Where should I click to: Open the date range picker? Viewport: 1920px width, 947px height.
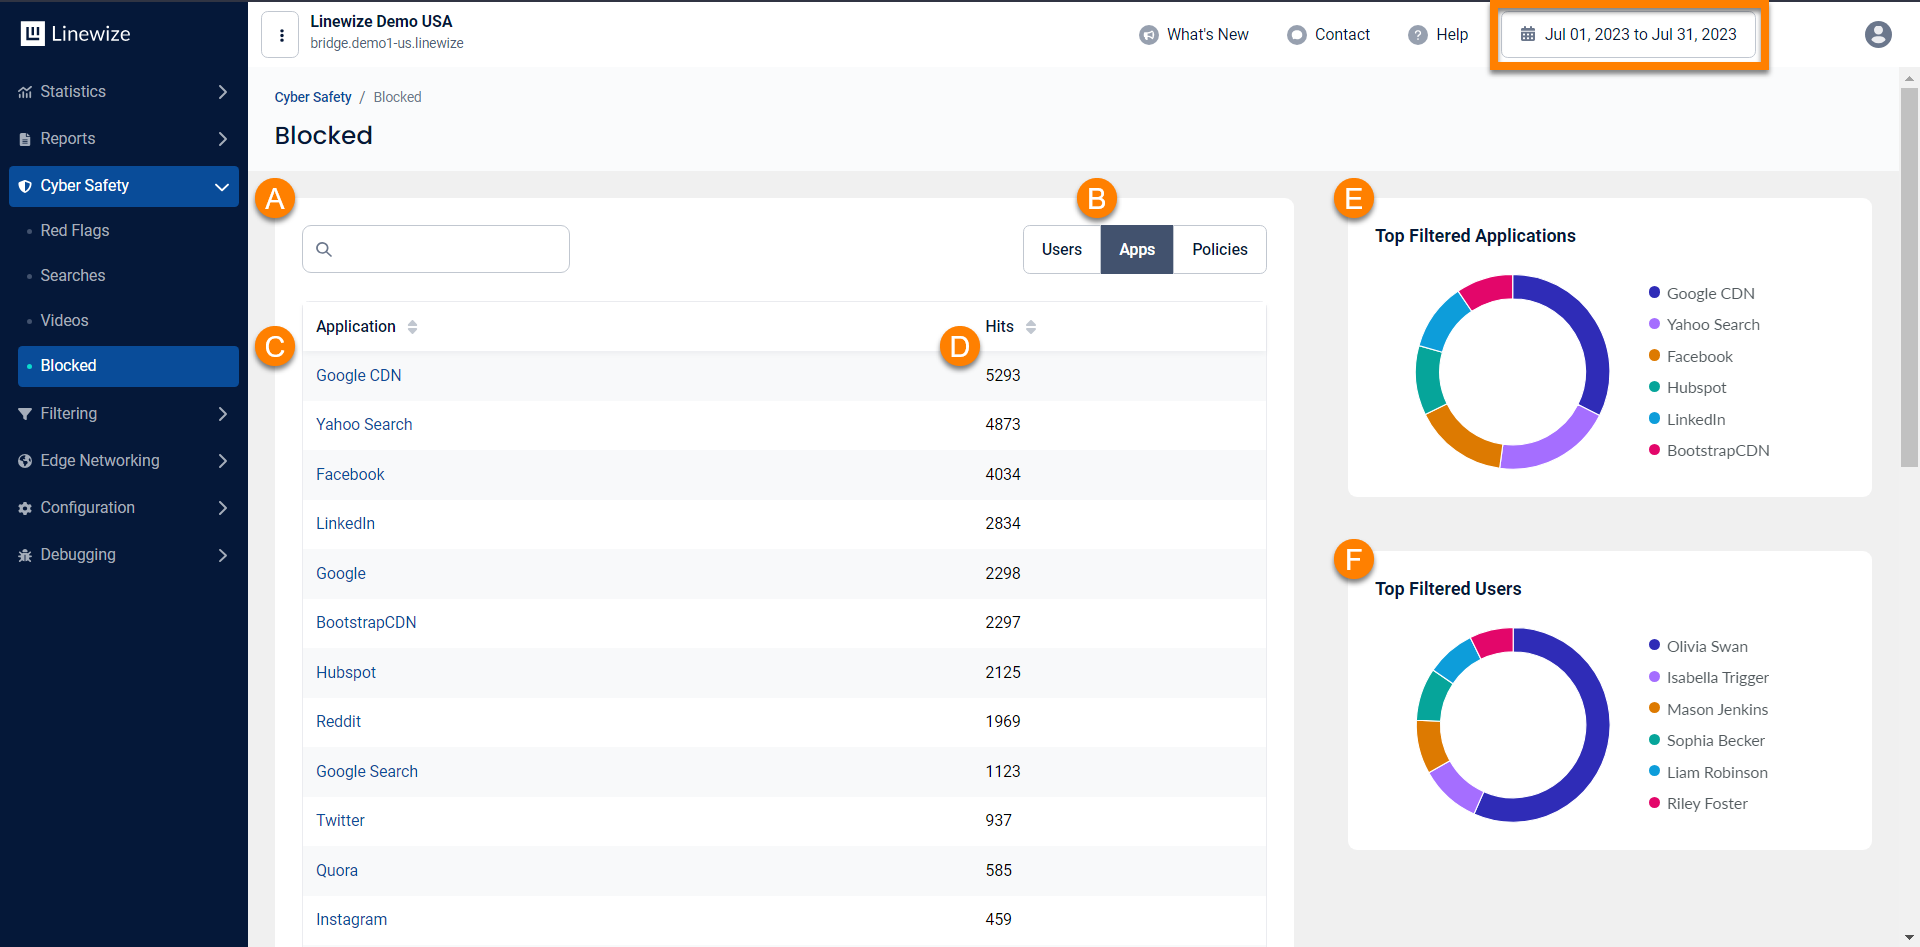click(1628, 34)
